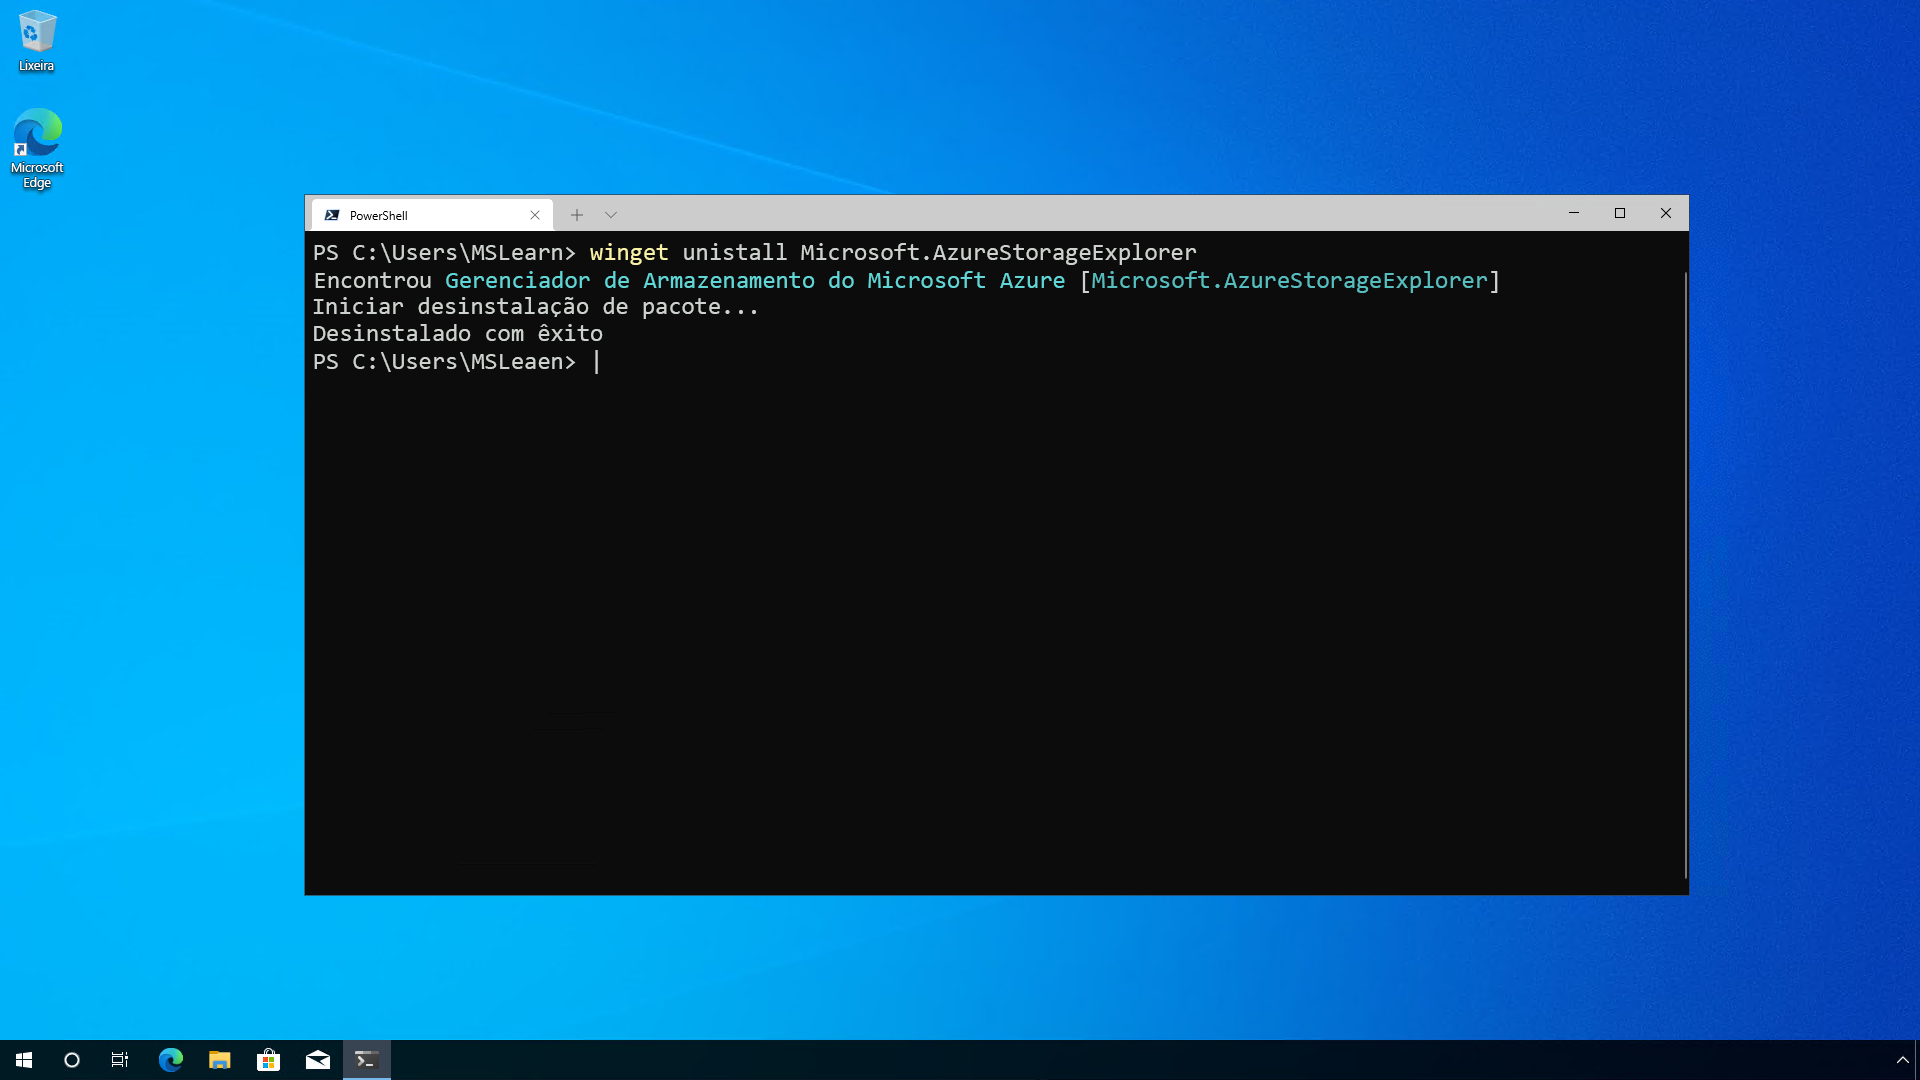Click the 'PS C:\Users\MSLeaen>' prompt
The width and height of the screenshot is (1920, 1080).
coord(445,362)
